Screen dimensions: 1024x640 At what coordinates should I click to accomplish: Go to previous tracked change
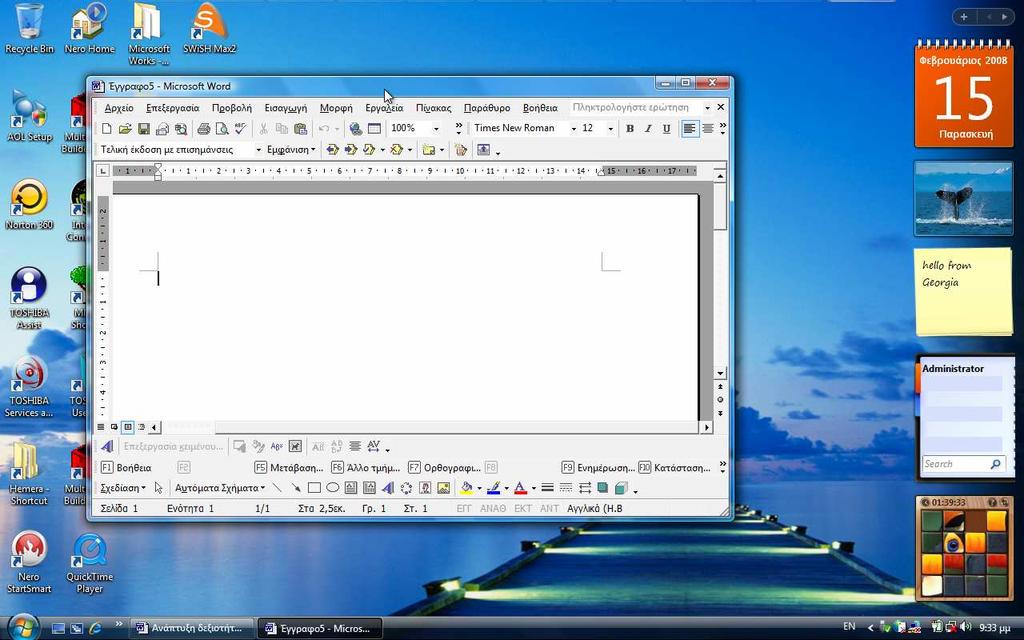332,150
